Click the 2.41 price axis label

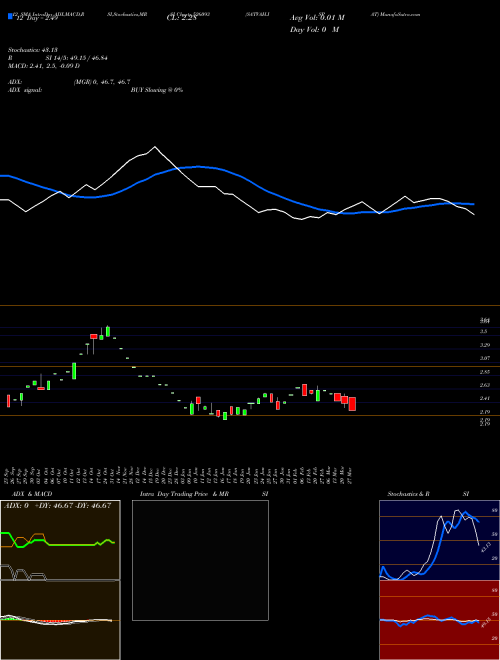(x=485, y=398)
